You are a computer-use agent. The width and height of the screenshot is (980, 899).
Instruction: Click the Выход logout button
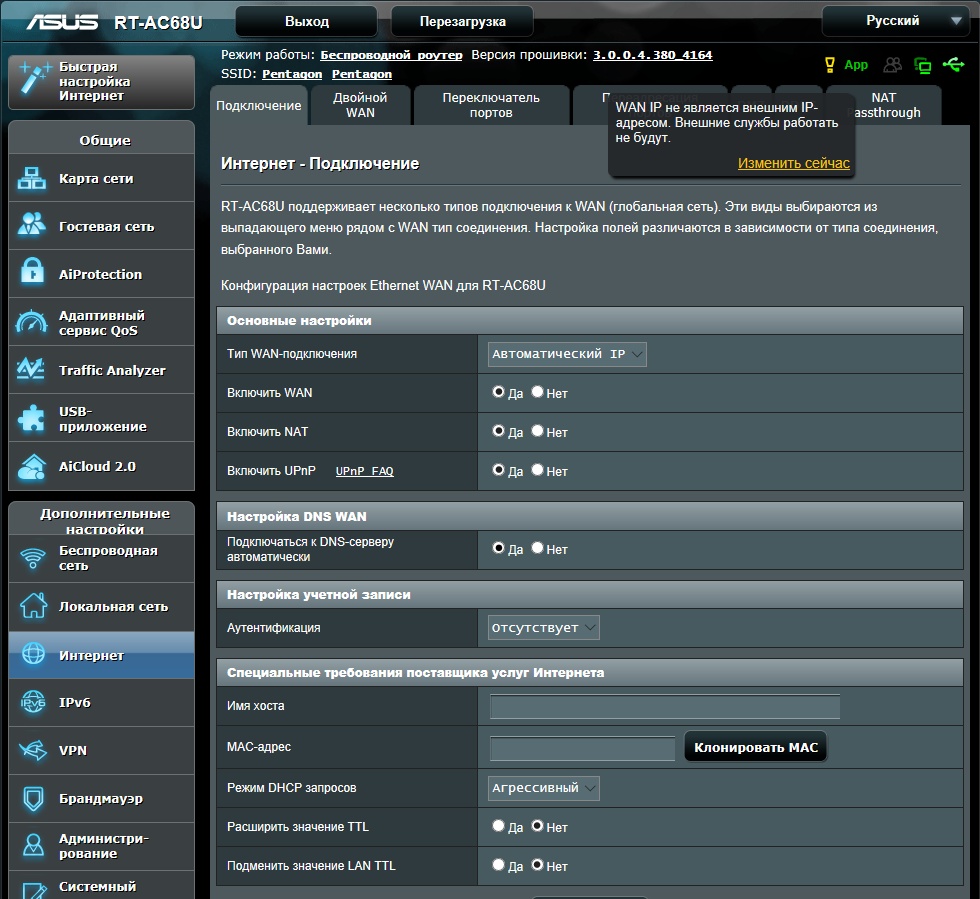(x=306, y=21)
